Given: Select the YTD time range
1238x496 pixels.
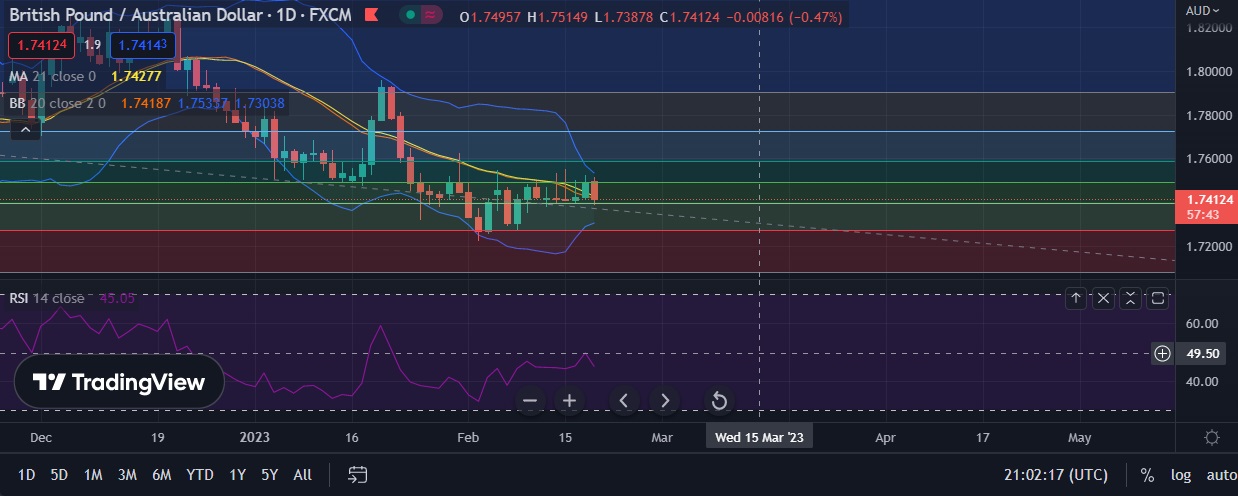Looking at the screenshot, I should point(199,475).
